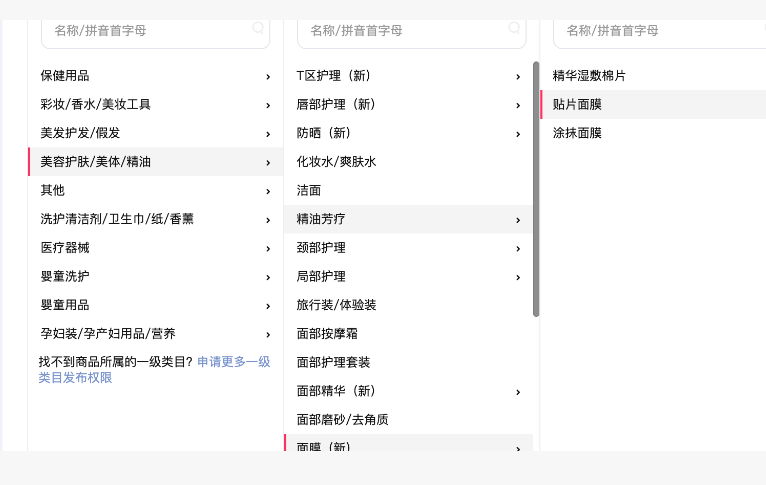Expand the T区护理（新） subcategory arrow
The image size is (766, 485).
(518, 76)
